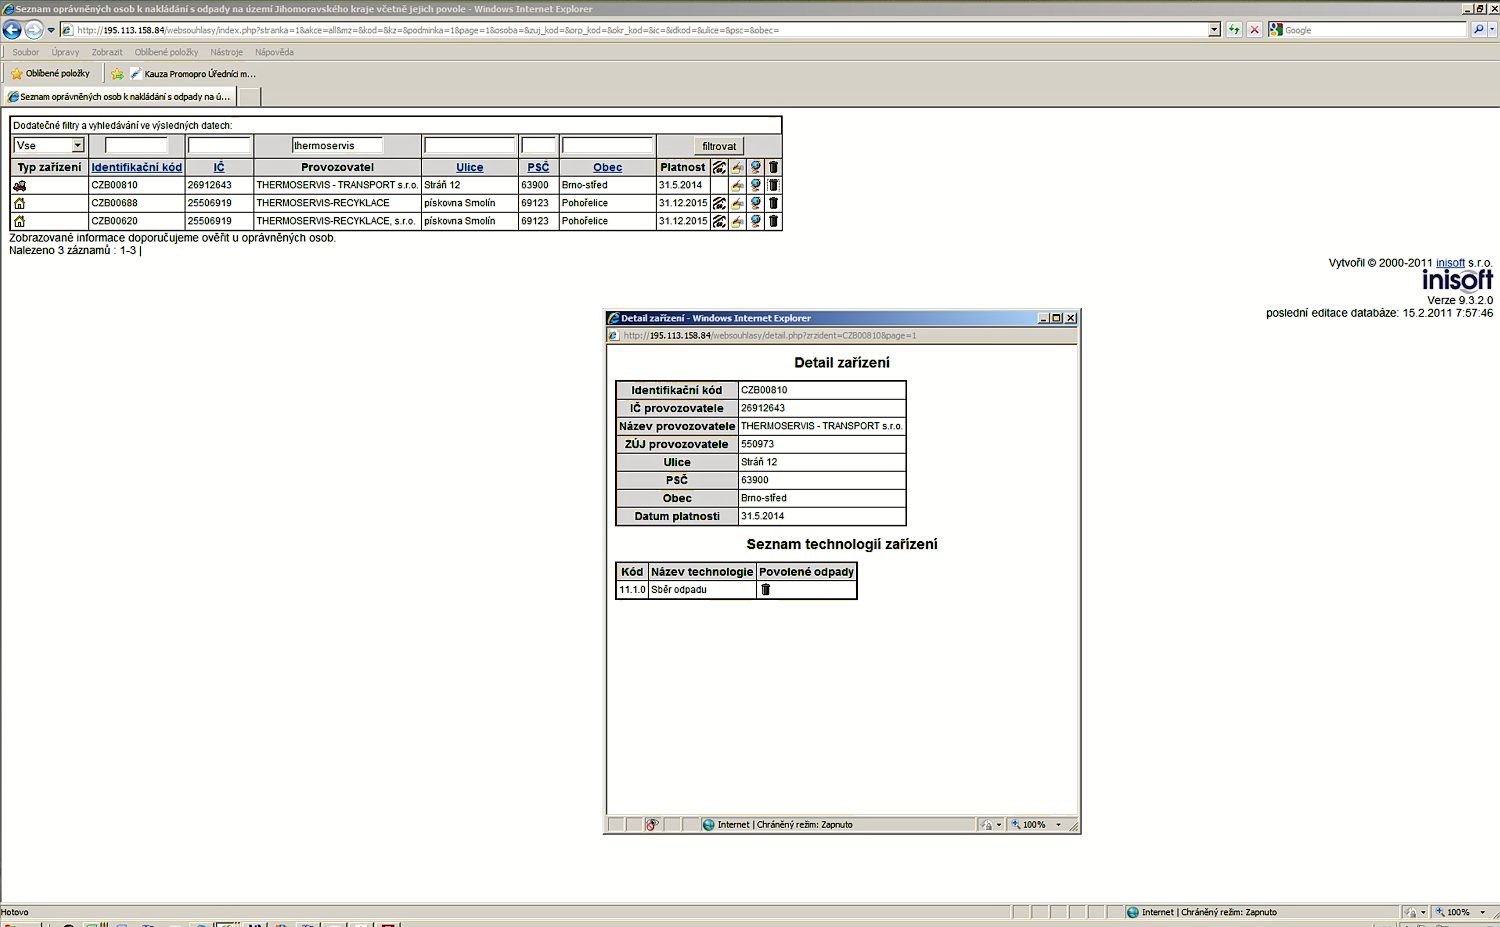Sort by Ulice column link
This screenshot has height=927, width=1500.
470,167
